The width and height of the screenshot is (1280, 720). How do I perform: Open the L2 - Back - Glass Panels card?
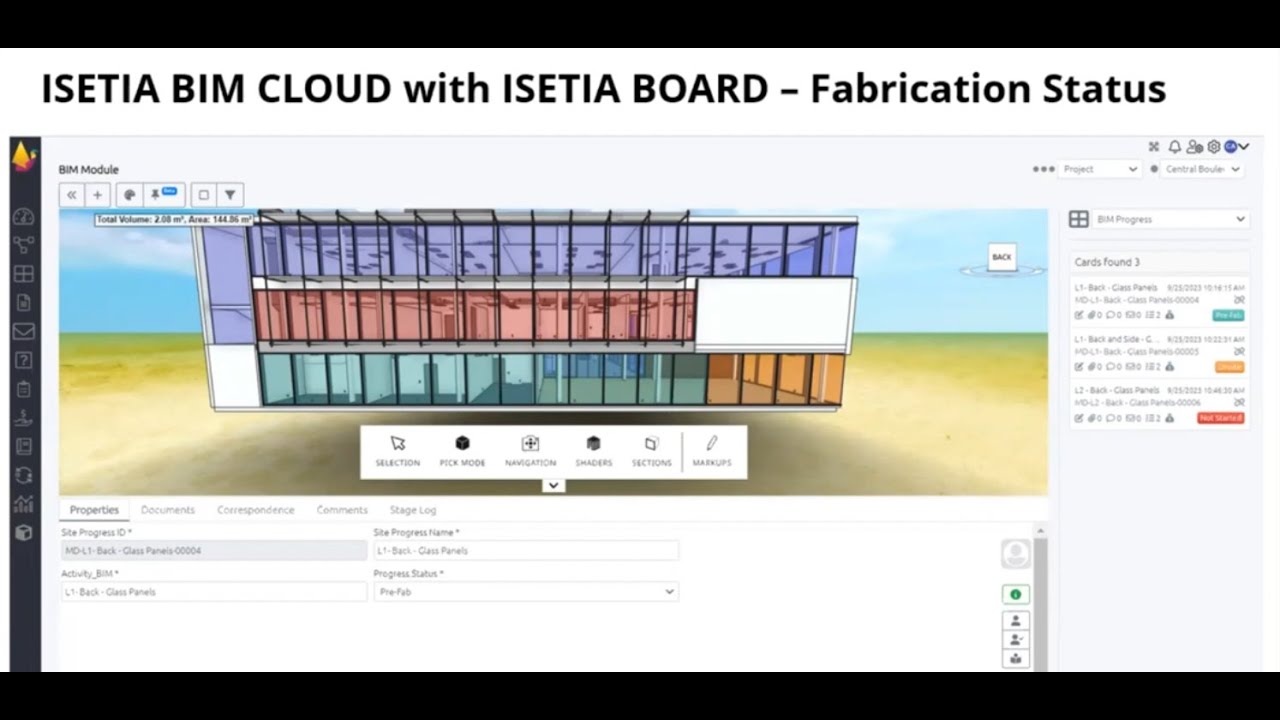[x=1159, y=404]
